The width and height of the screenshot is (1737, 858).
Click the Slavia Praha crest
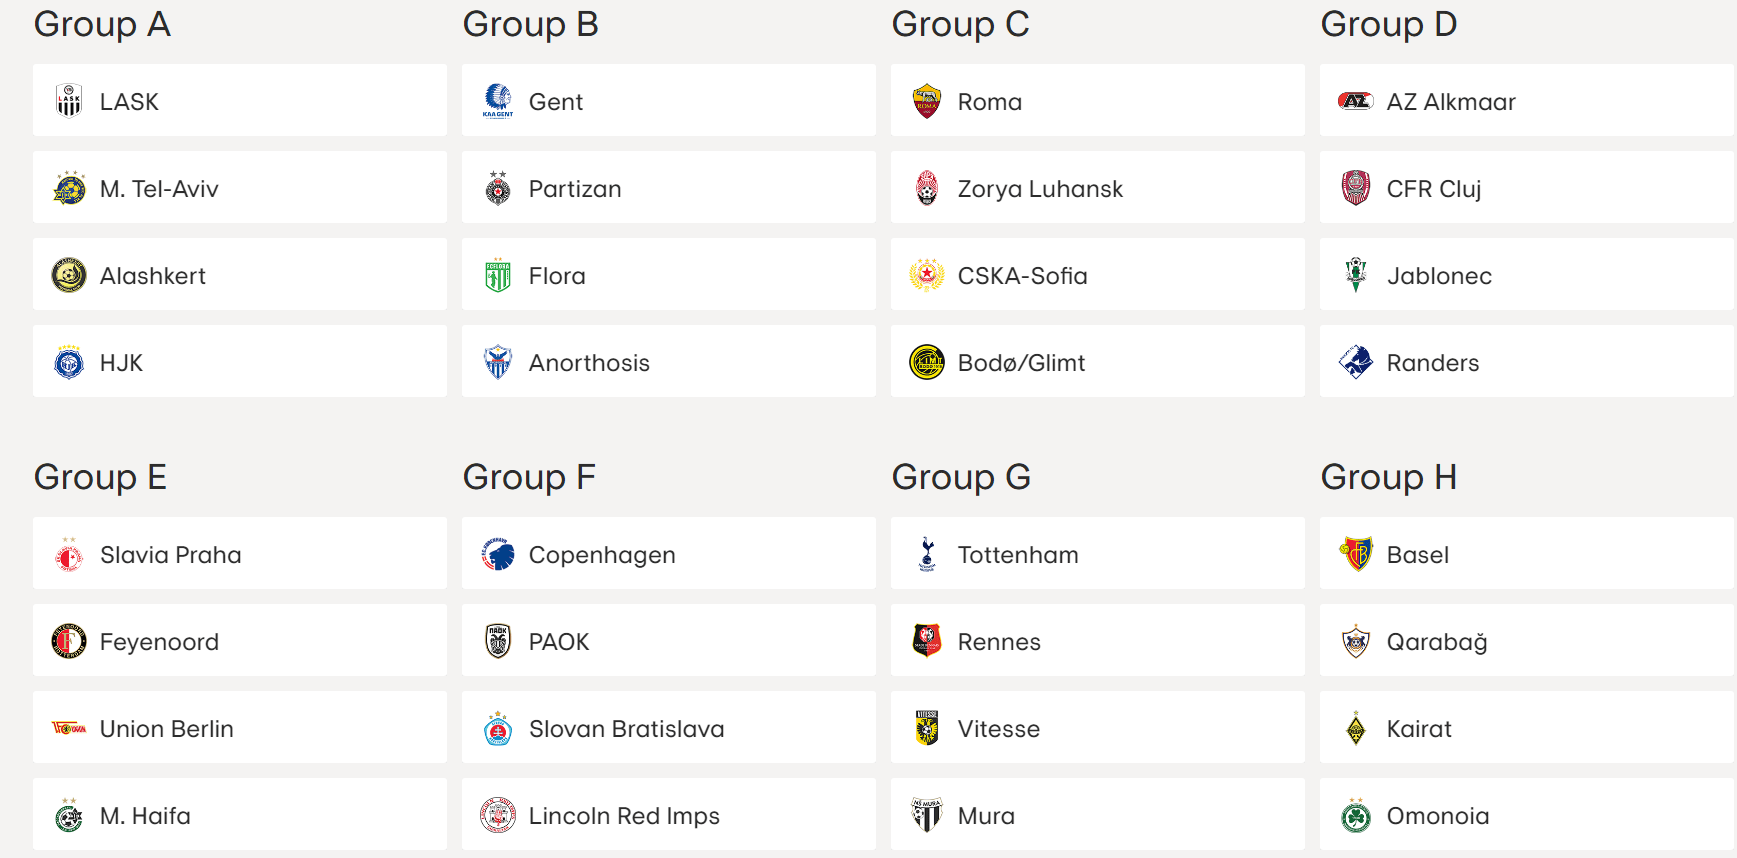[67, 554]
